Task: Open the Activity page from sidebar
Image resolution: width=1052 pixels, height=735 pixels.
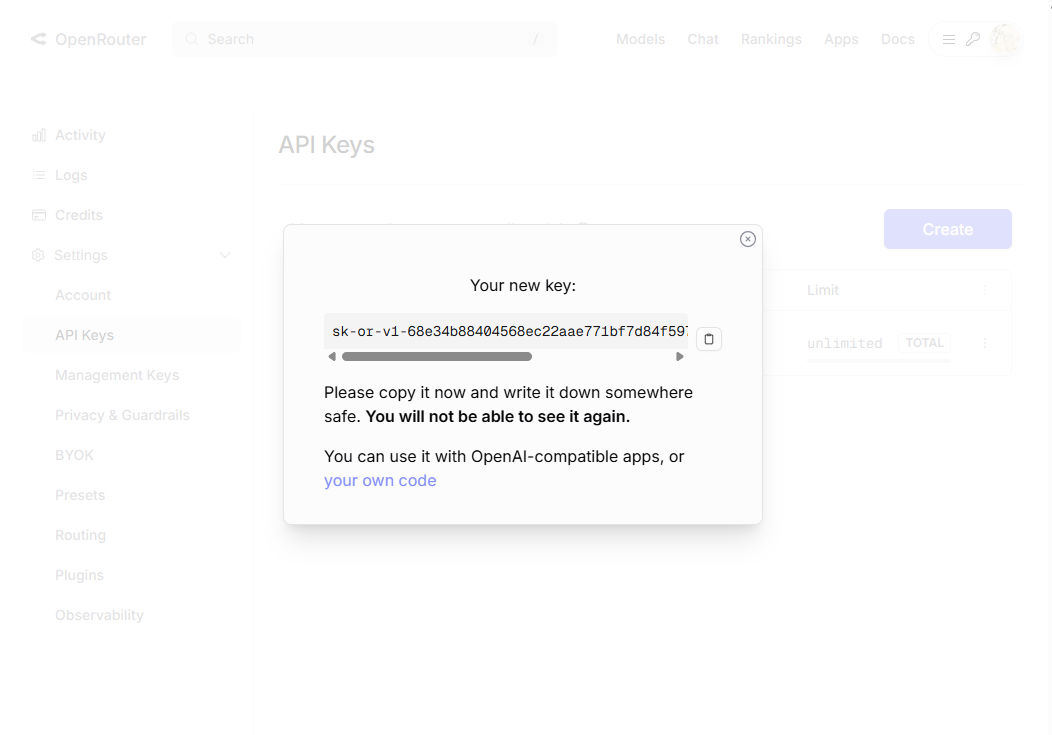Action: 80,135
